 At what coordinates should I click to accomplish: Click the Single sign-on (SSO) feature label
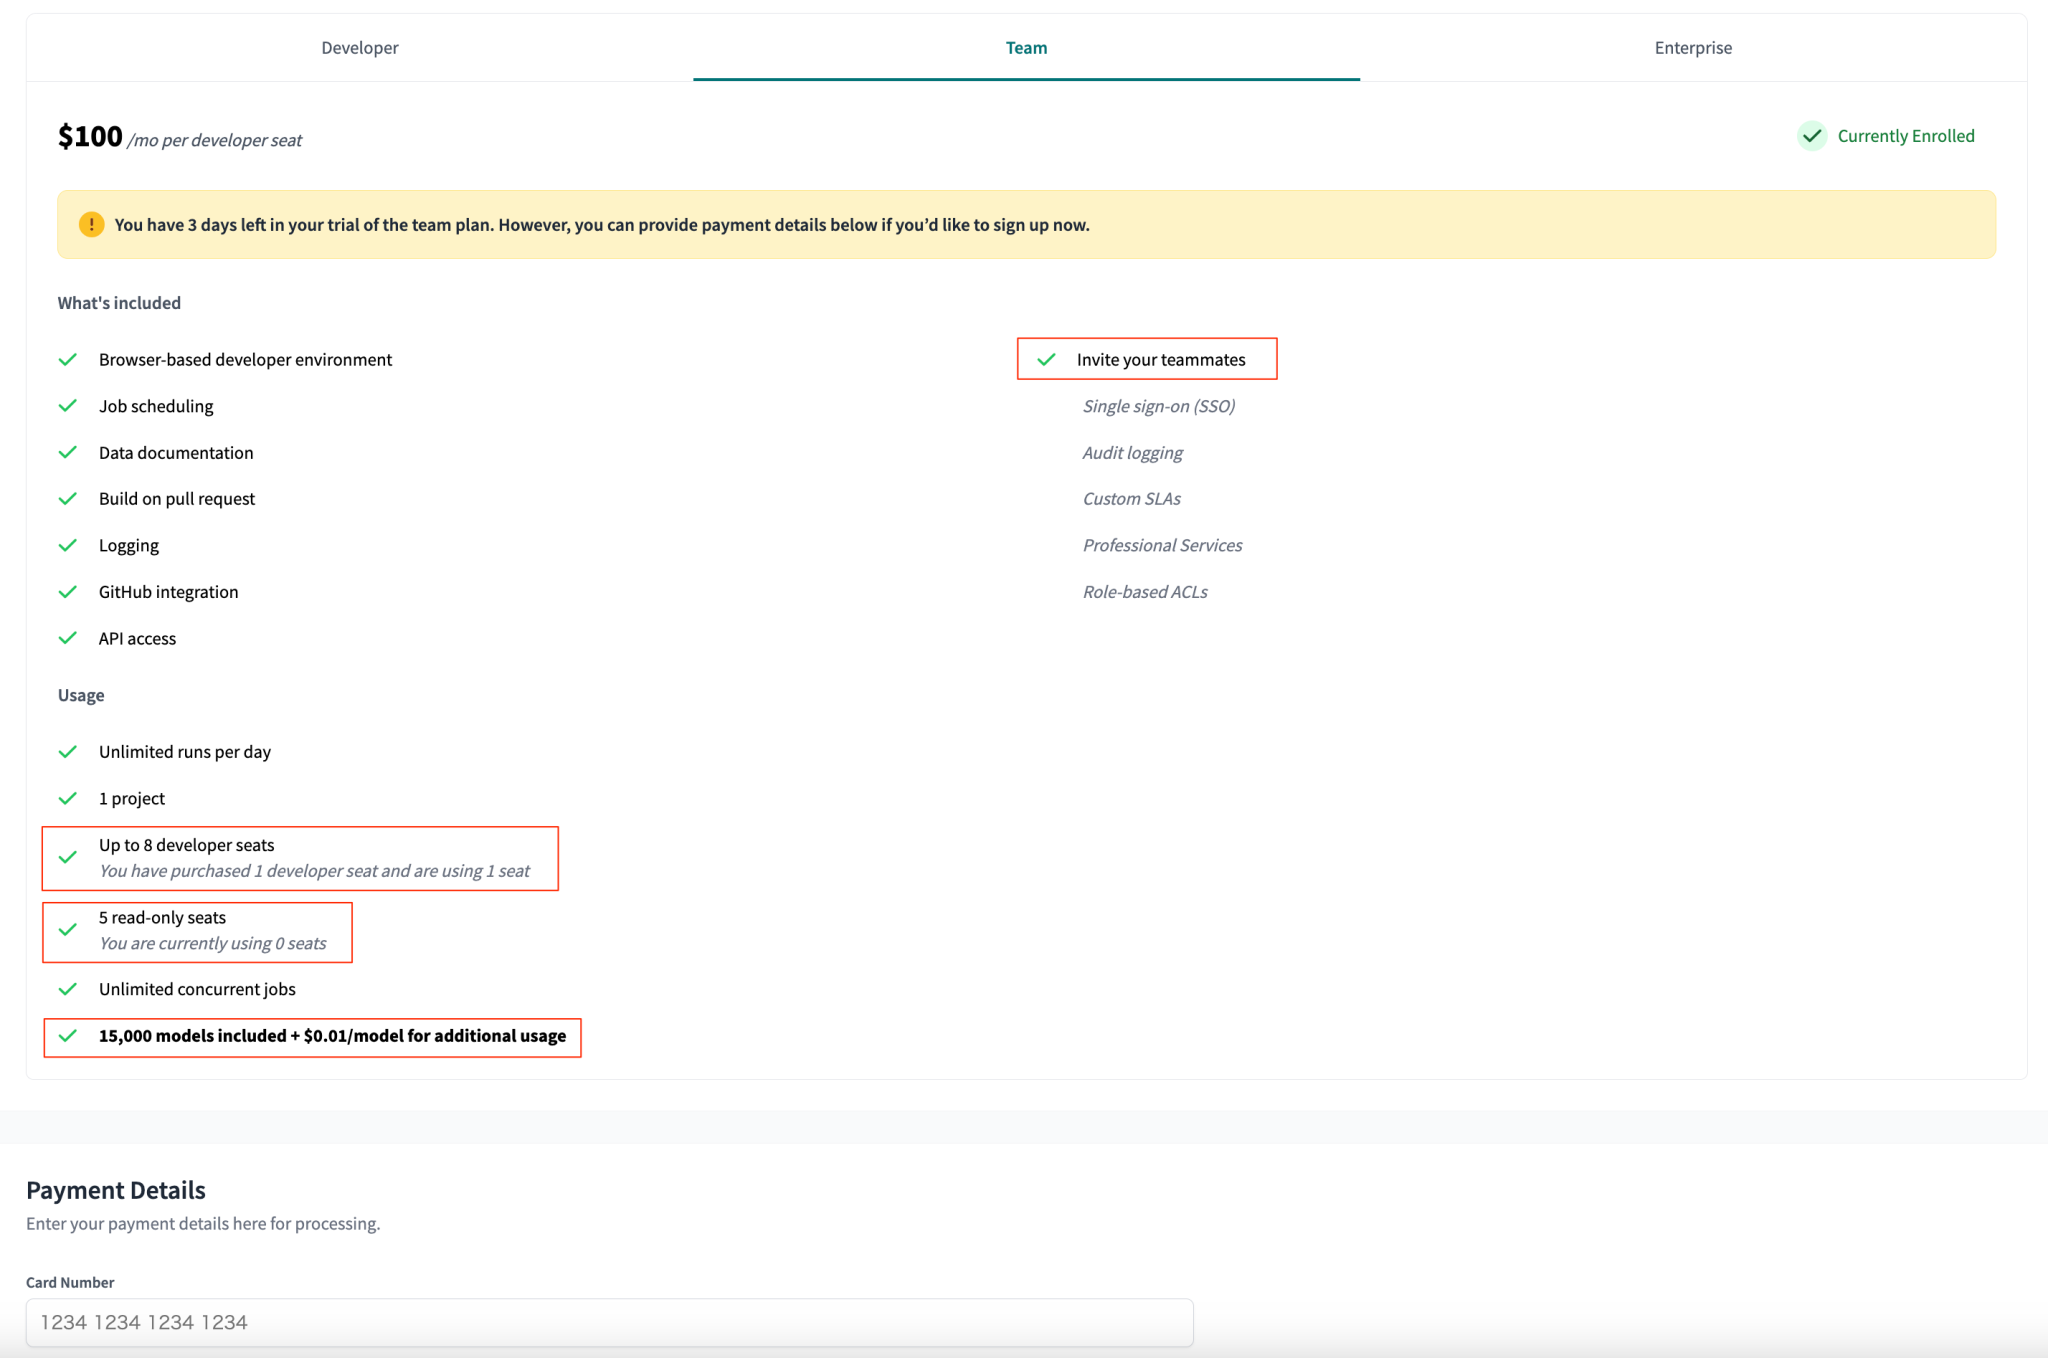pyautogui.click(x=1159, y=405)
